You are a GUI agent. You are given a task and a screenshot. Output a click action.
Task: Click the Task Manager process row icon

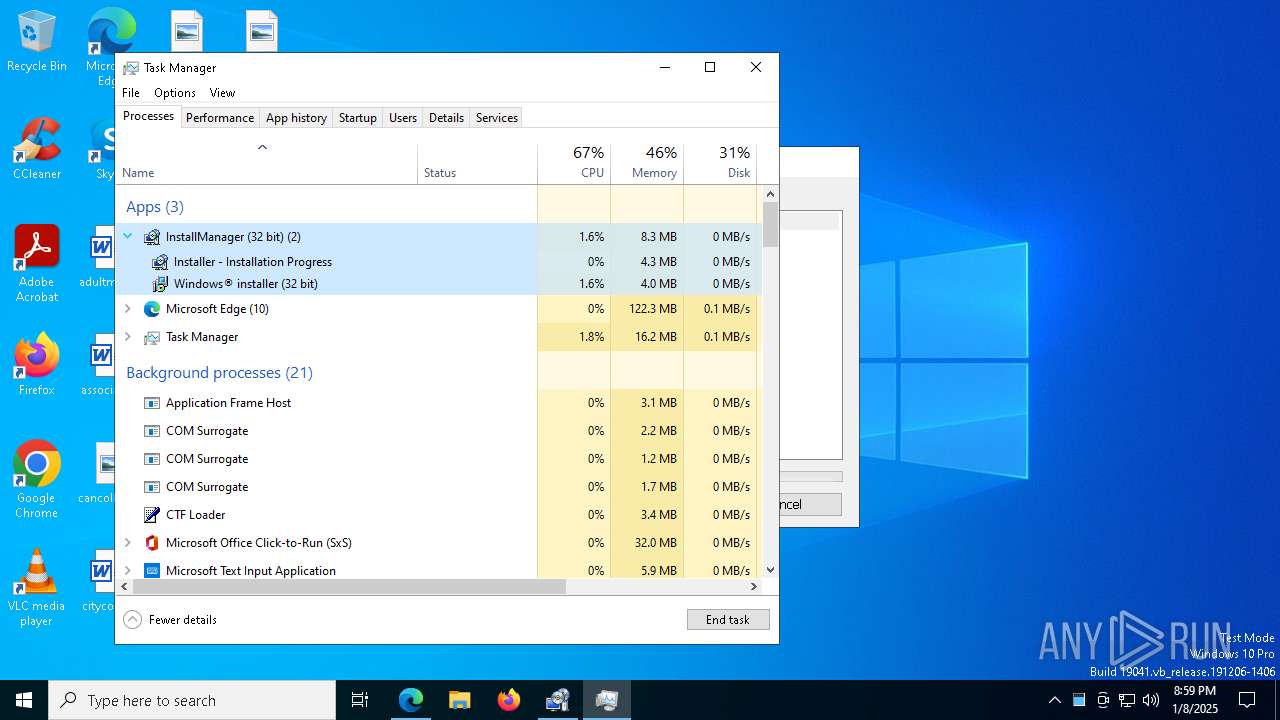coord(152,337)
